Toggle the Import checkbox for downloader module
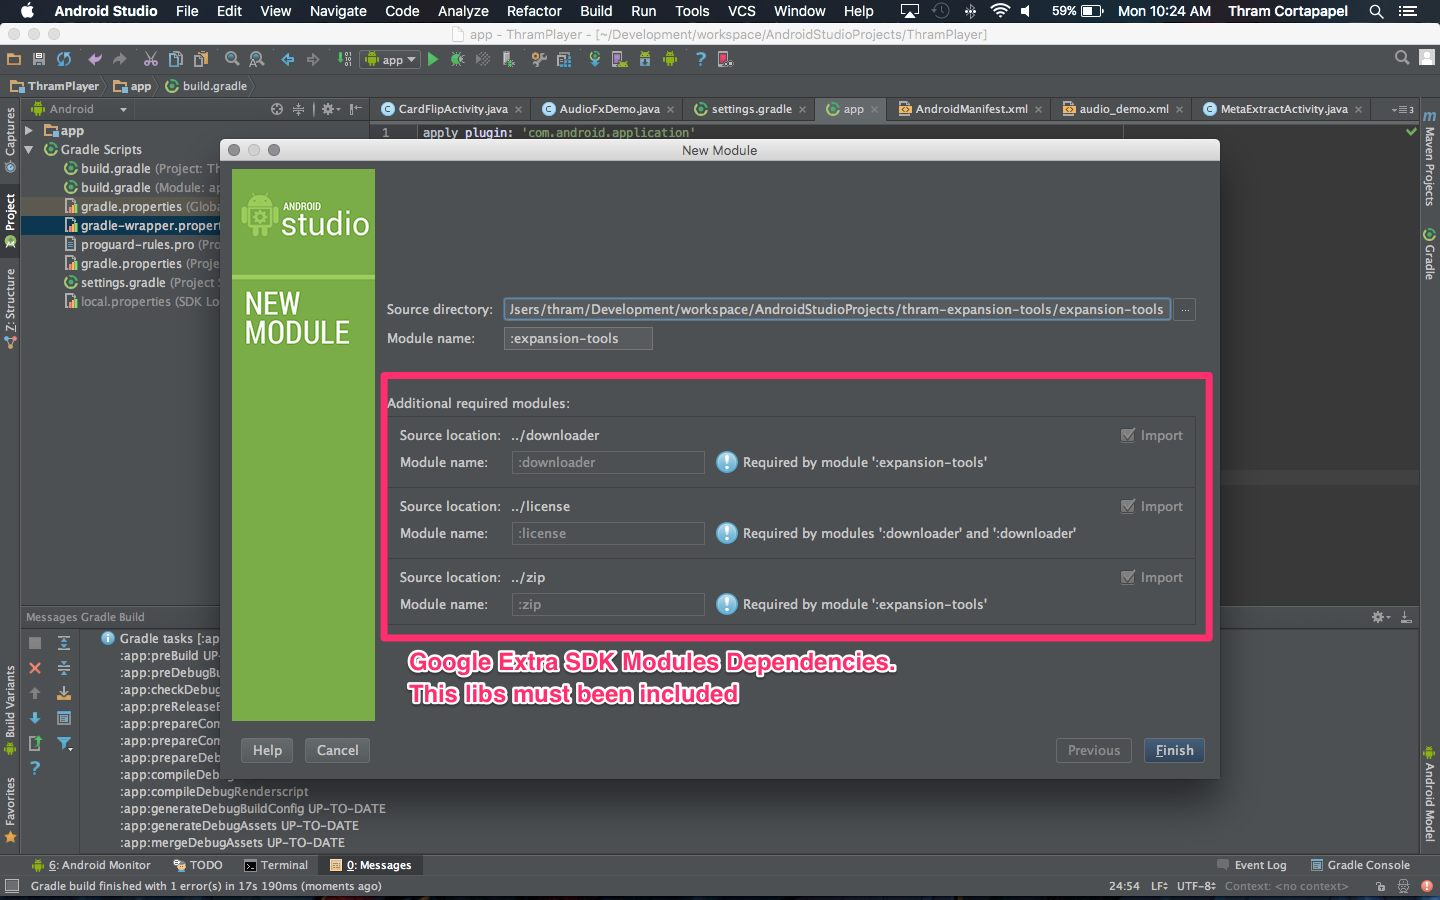The height and width of the screenshot is (900, 1440). point(1128,435)
